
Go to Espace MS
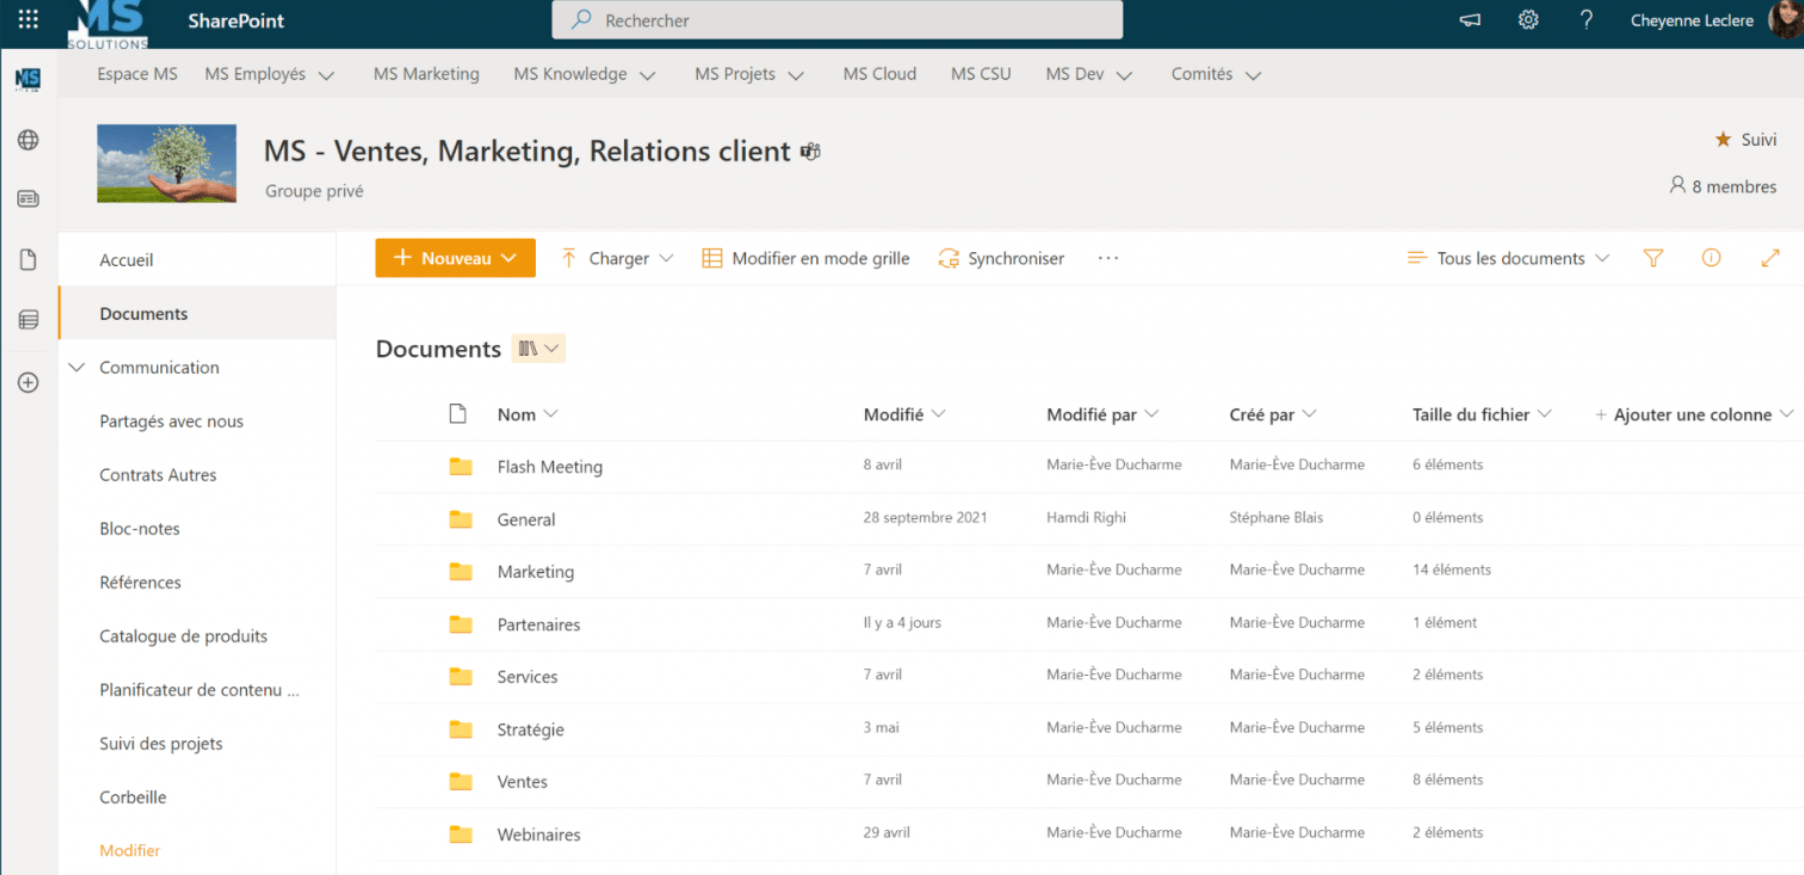pos(137,74)
